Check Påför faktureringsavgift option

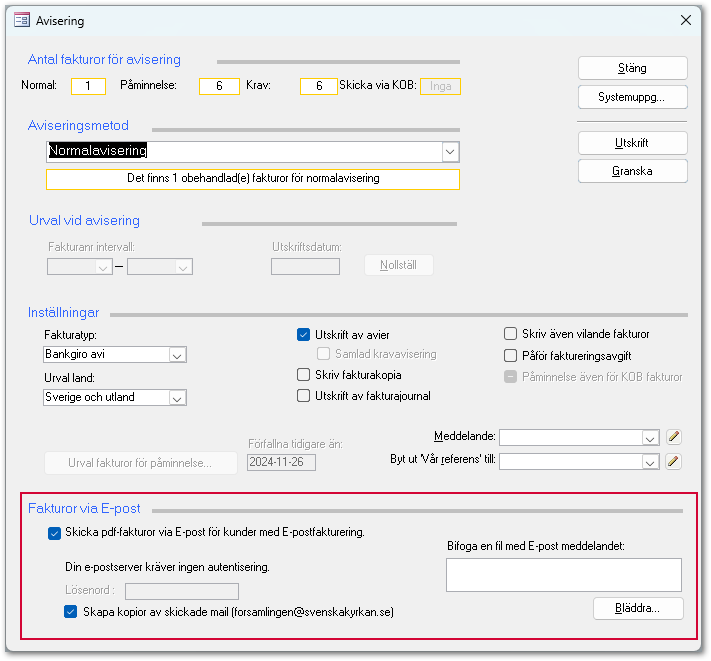[x=511, y=356]
